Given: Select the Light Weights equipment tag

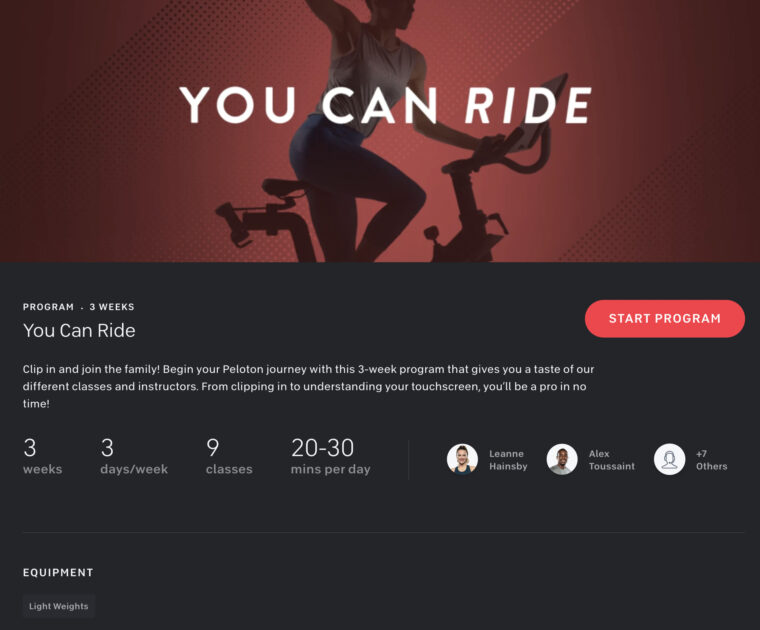Looking at the screenshot, I should click(59, 606).
